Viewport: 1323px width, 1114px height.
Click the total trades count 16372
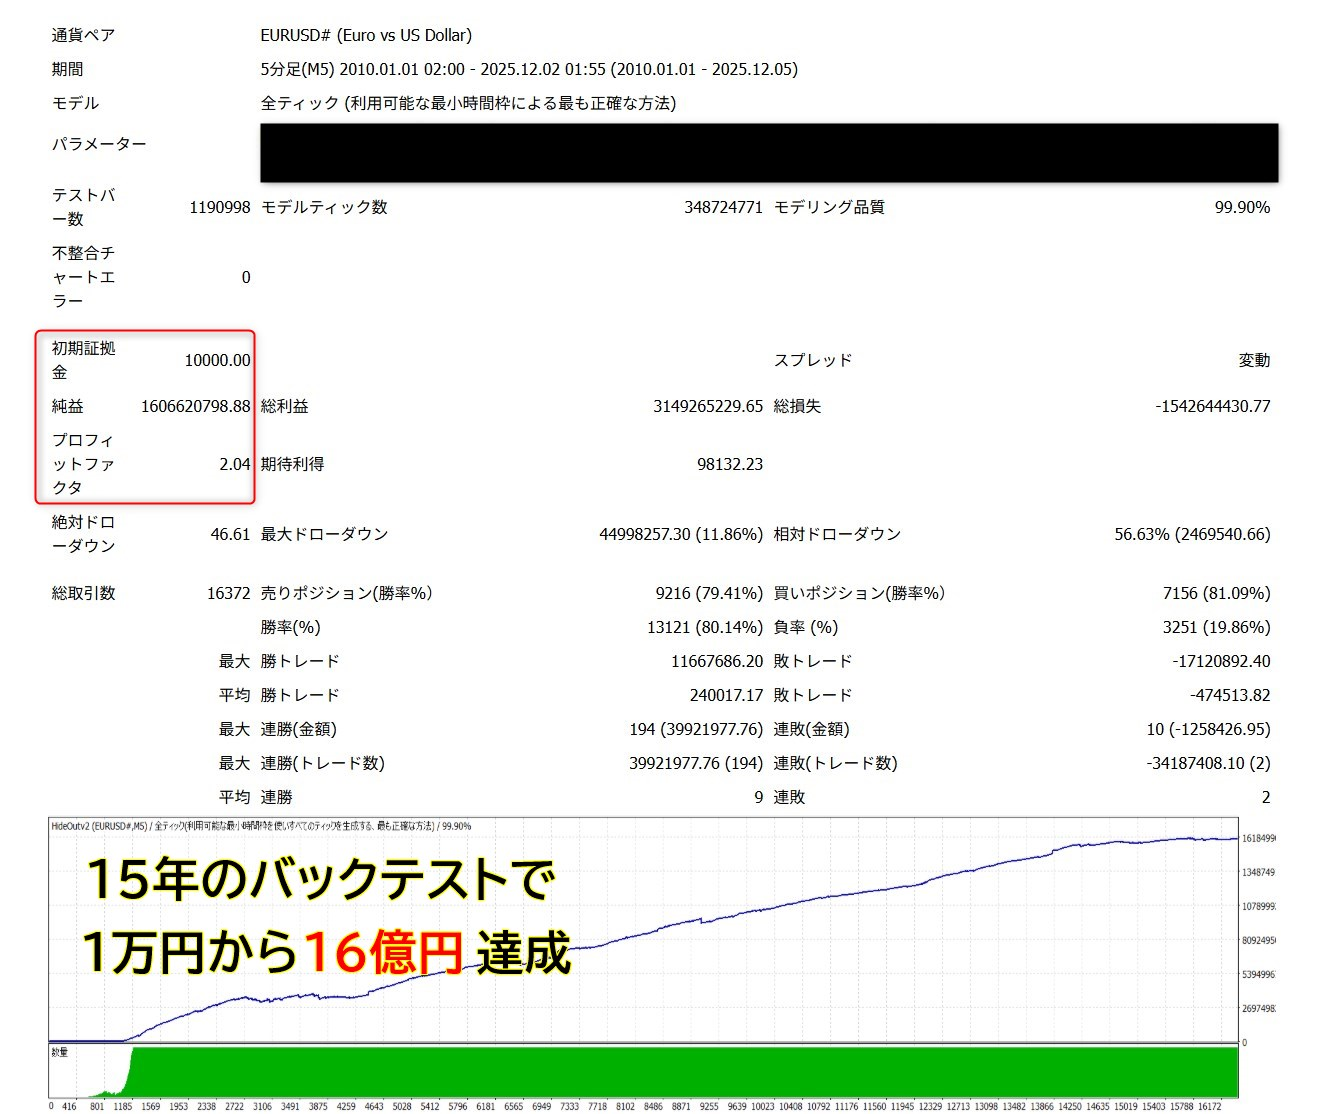[x=228, y=593]
